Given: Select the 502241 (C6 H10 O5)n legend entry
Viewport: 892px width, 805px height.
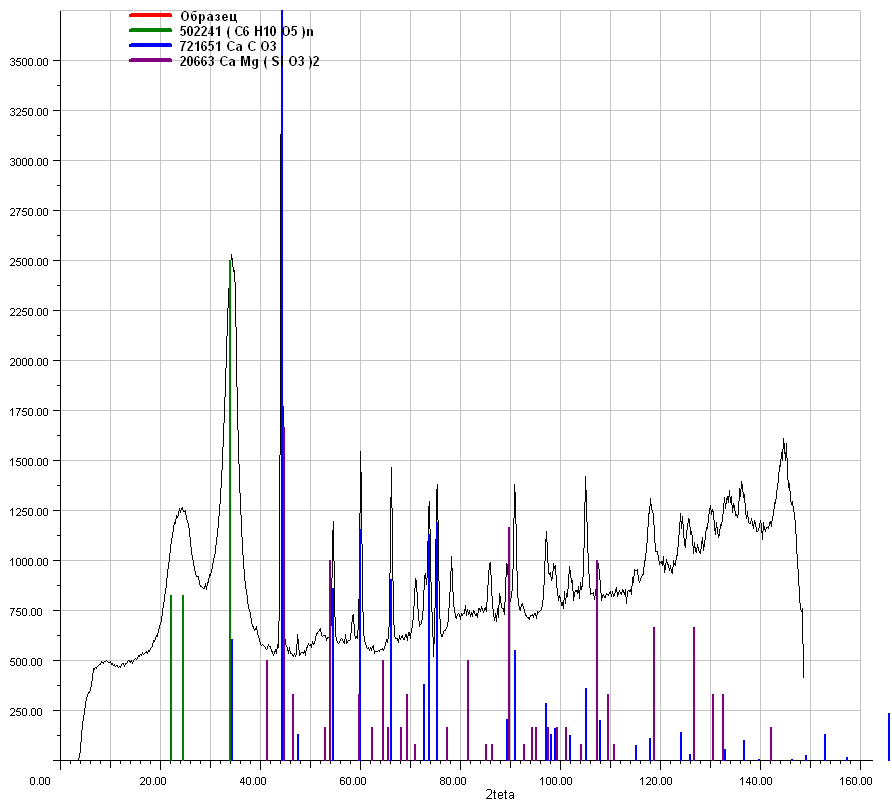Looking at the screenshot, I should (246, 31).
